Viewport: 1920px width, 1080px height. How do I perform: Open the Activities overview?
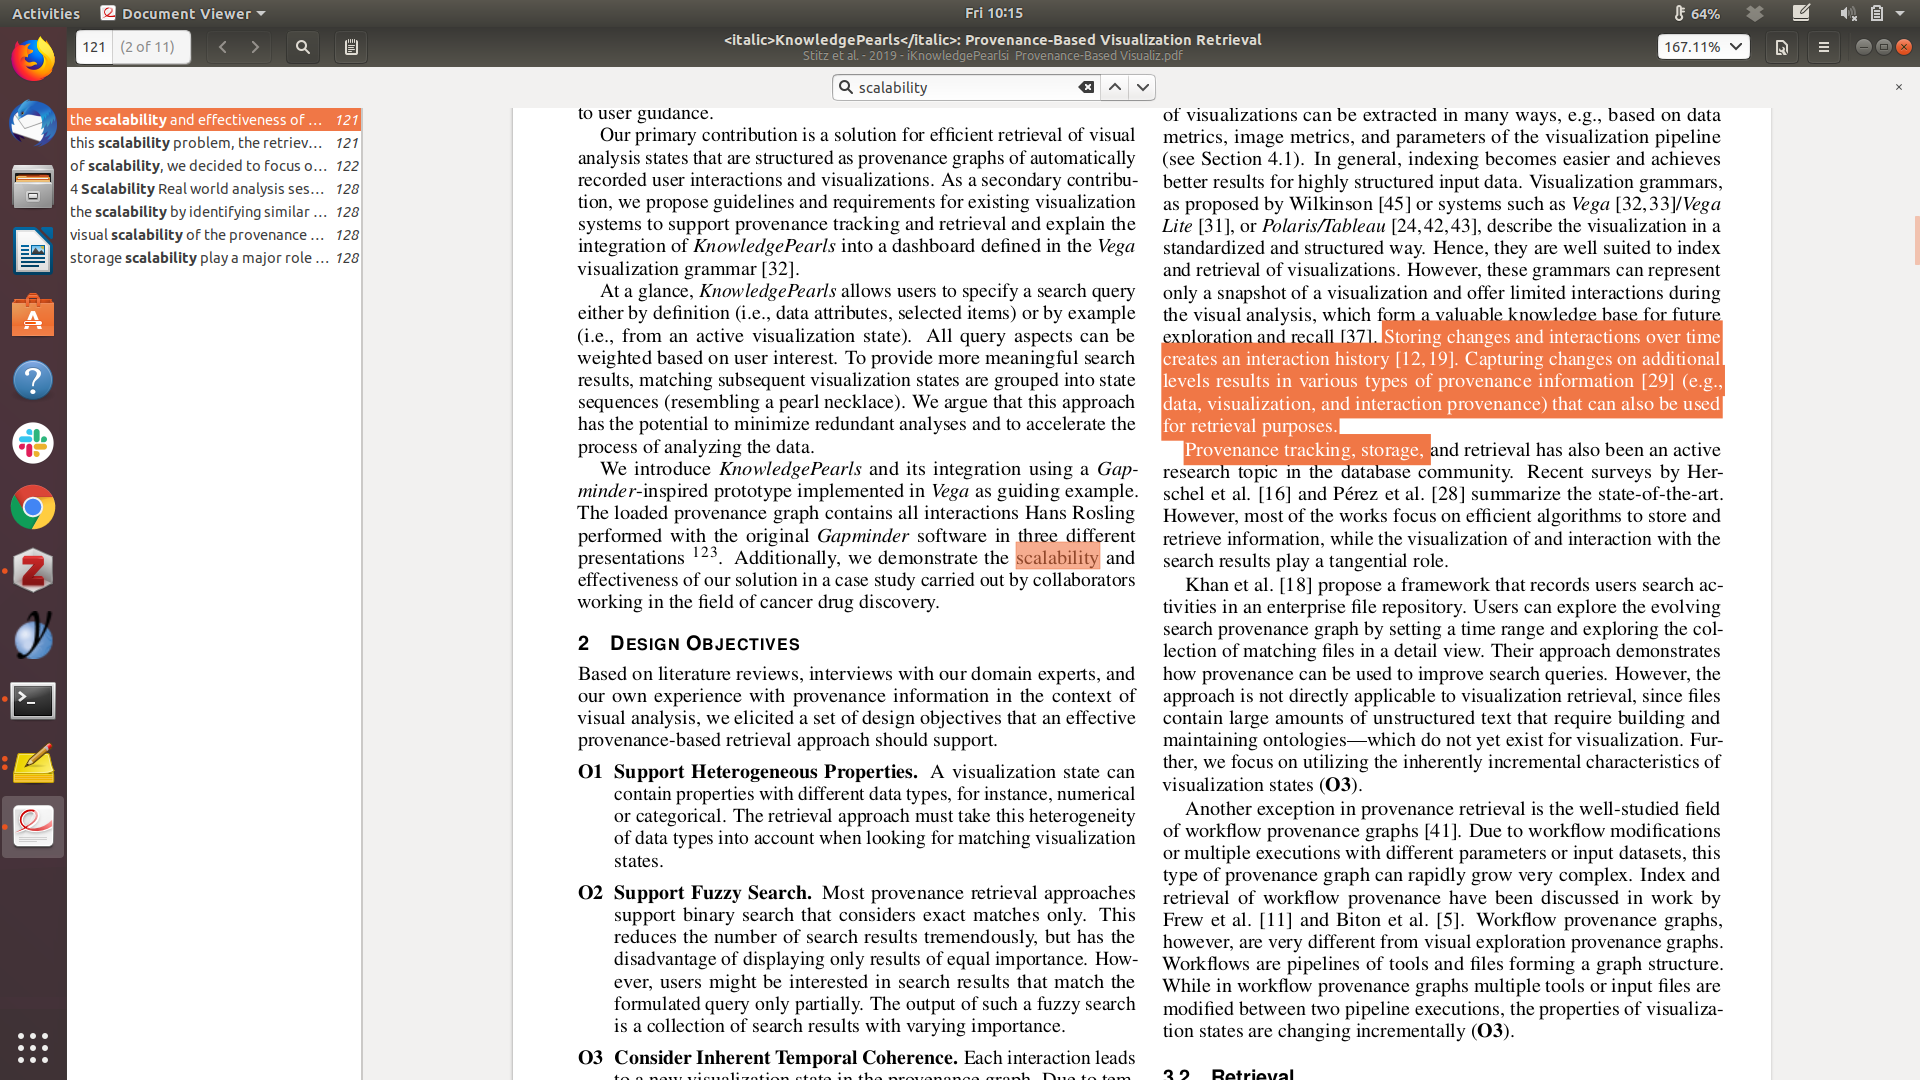pos(46,13)
